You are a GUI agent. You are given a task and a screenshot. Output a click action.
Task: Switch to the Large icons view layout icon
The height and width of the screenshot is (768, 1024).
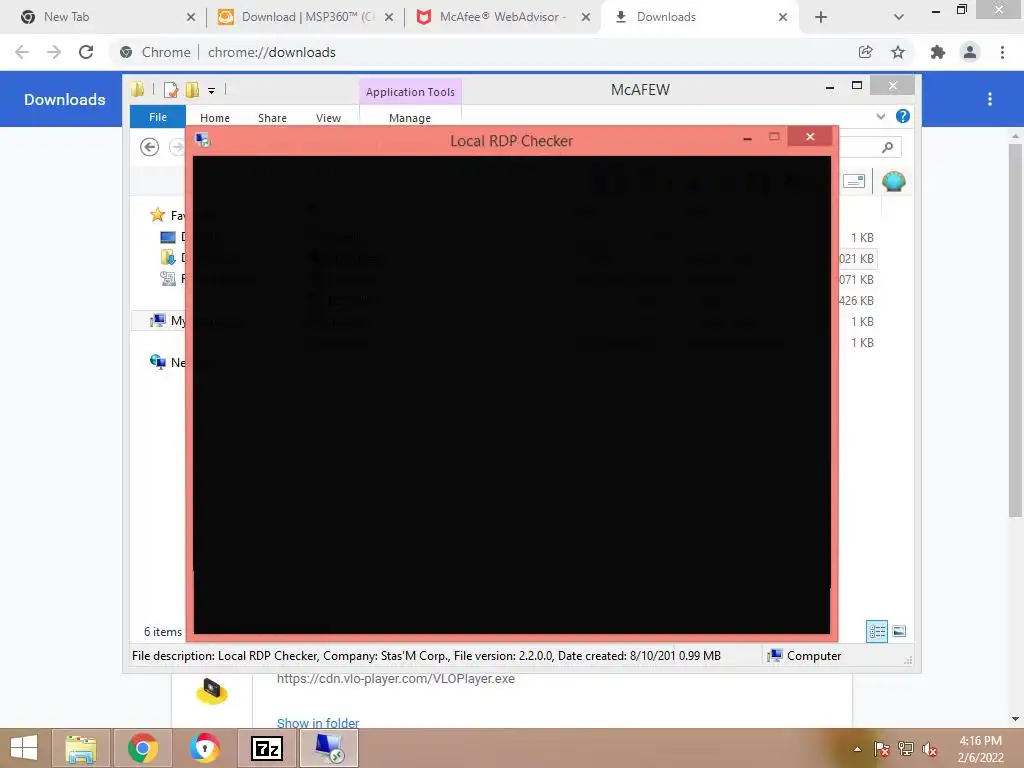click(x=899, y=631)
